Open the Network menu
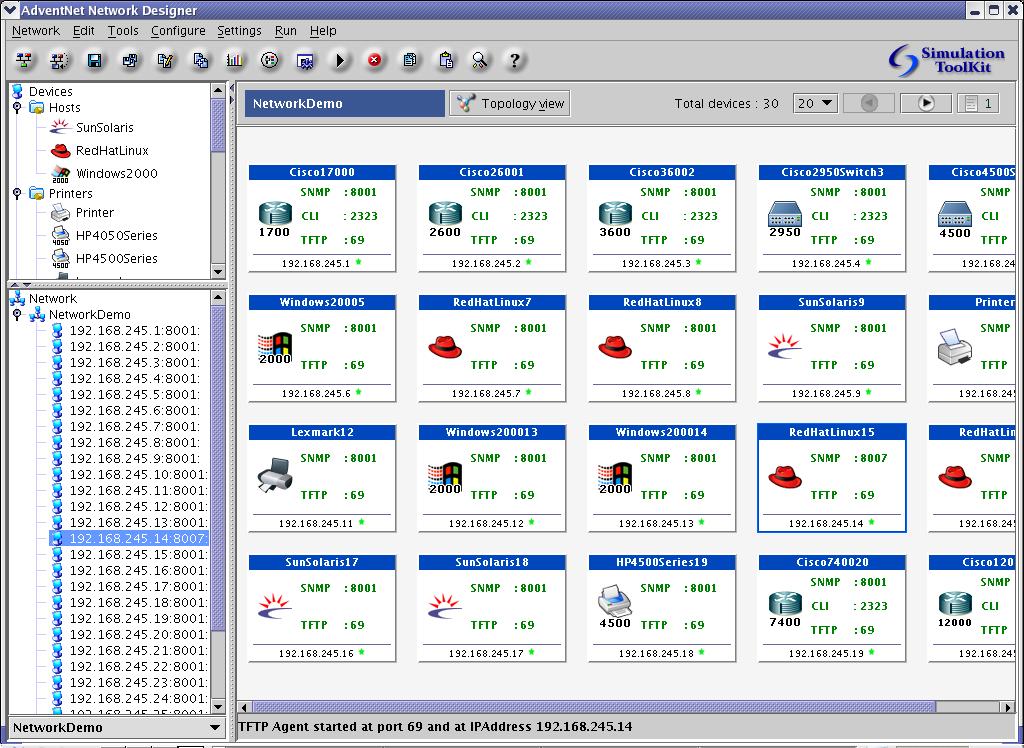 tap(36, 31)
